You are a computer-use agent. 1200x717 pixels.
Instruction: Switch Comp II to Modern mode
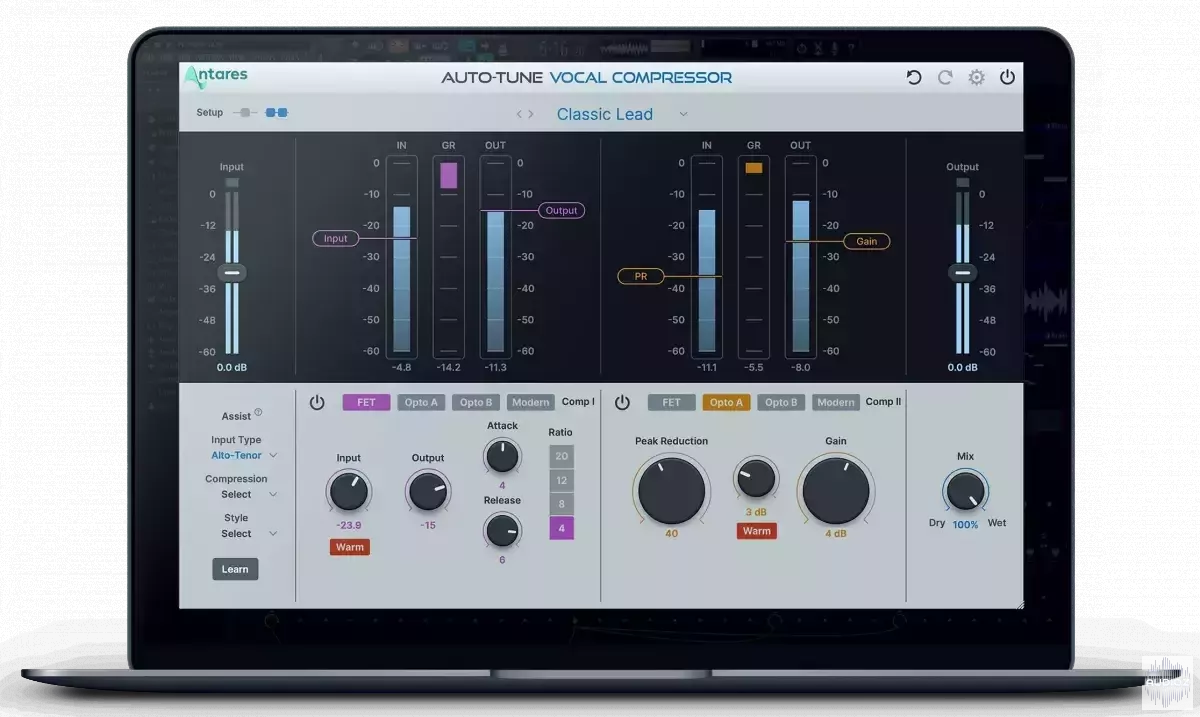(835, 403)
